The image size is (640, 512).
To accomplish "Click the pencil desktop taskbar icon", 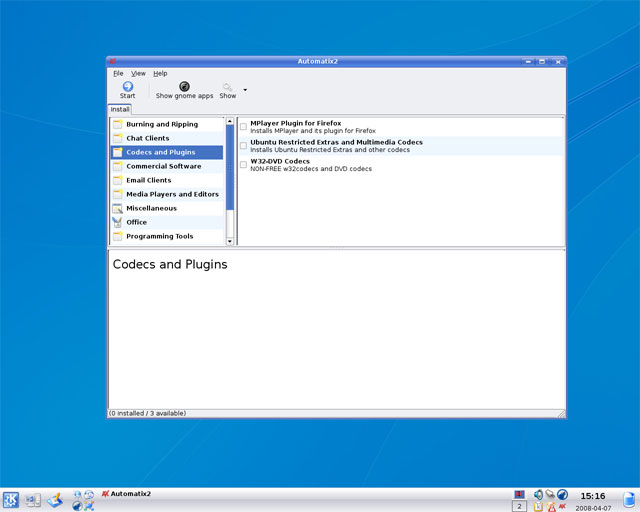I will 55,500.
